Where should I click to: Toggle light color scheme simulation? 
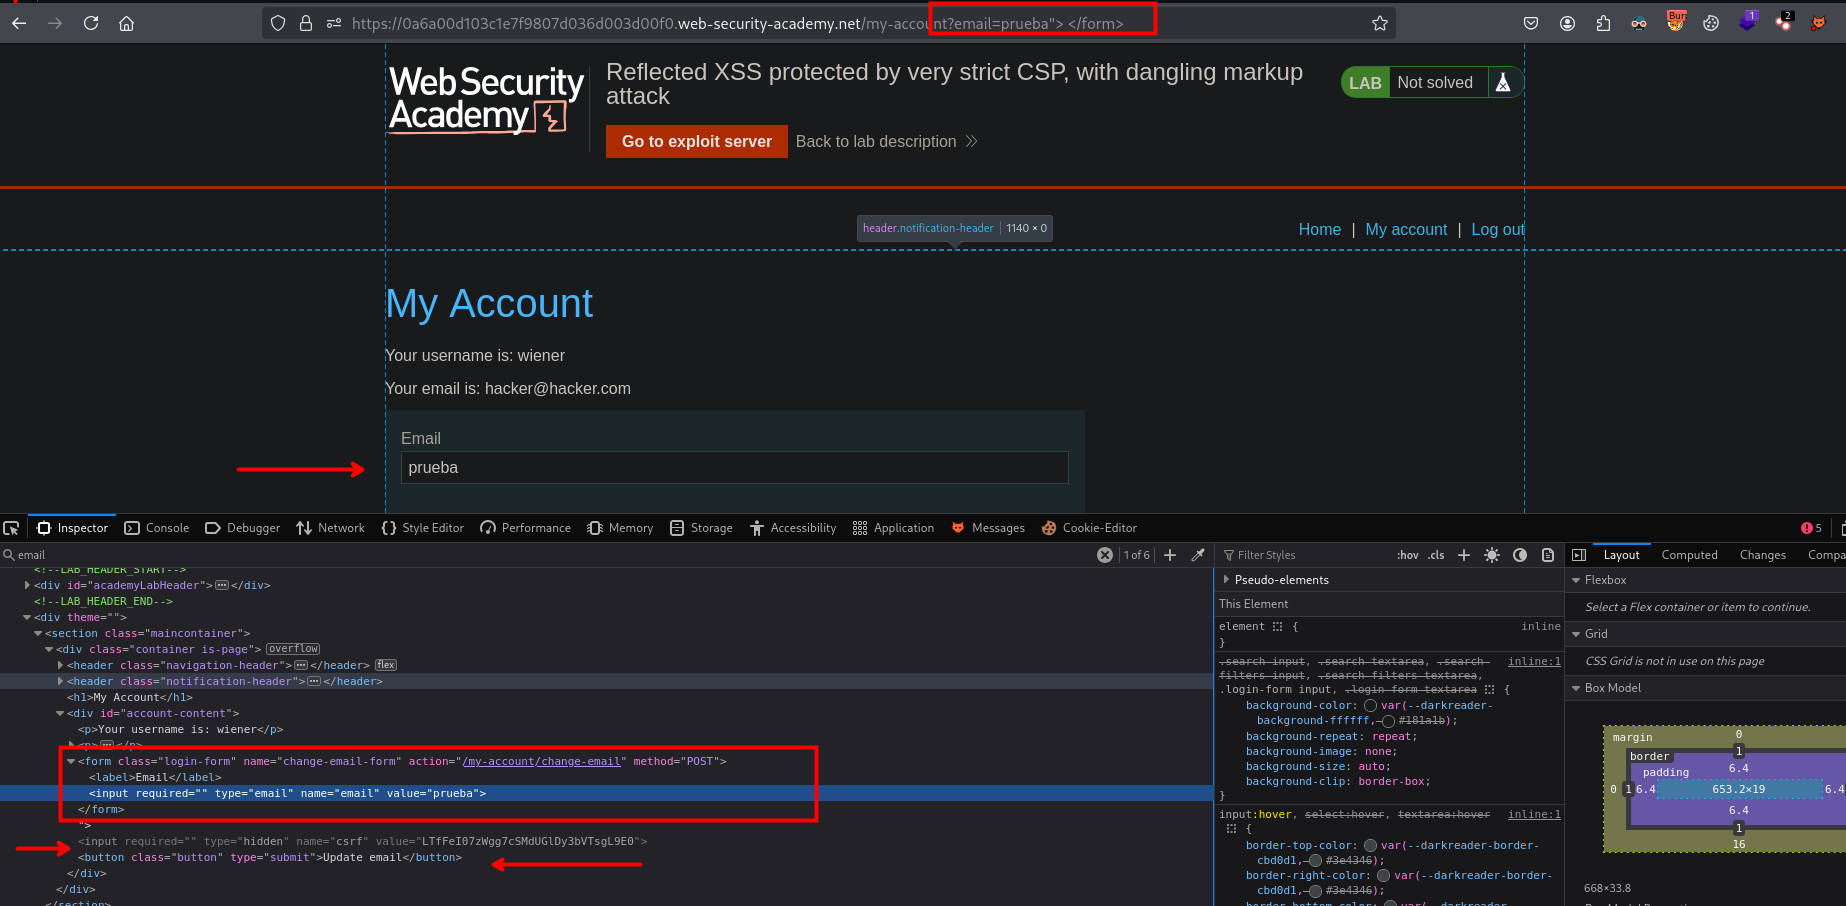point(1492,555)
